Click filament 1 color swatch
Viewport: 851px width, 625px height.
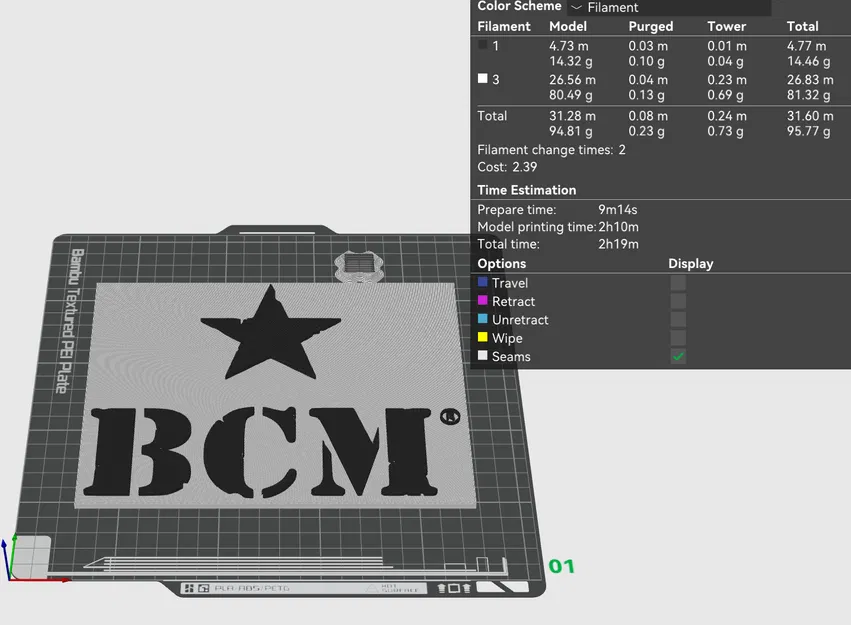(485, 45)
